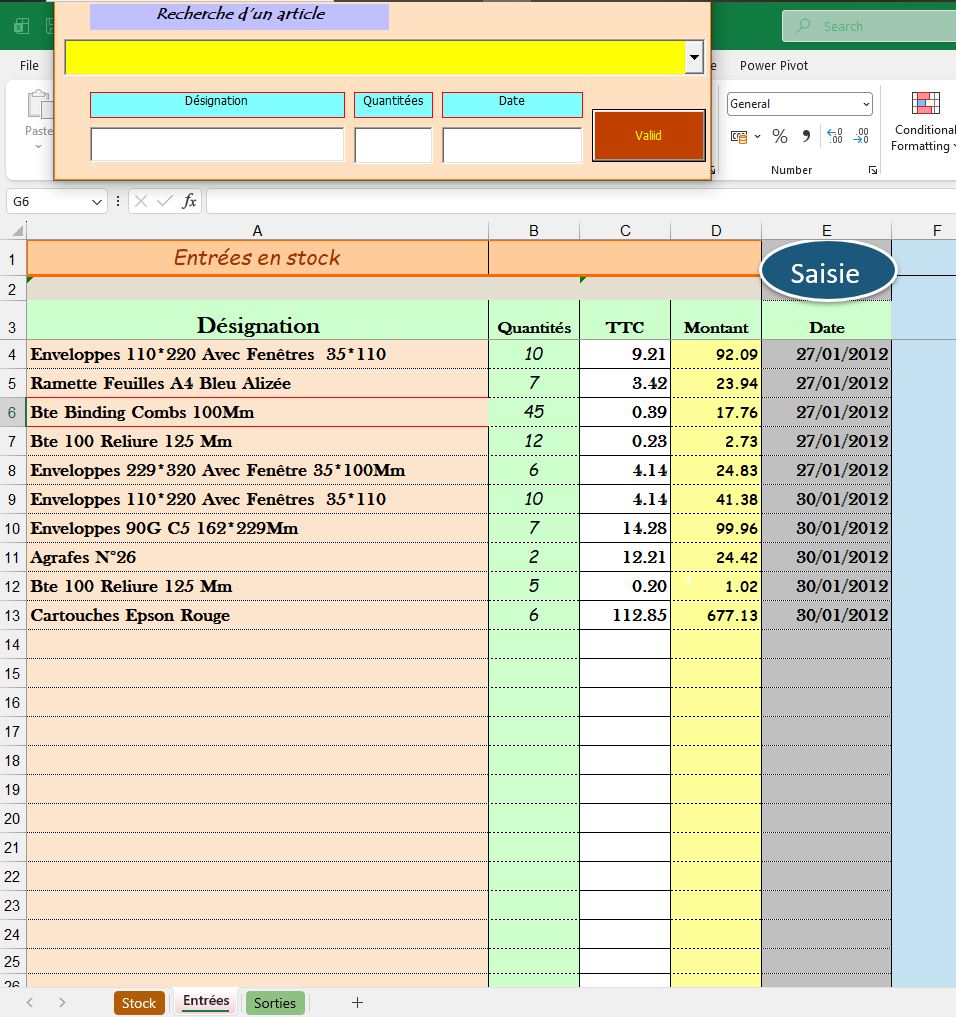Select the Entrées en stock title cell
The width and height of the screenshot is (956, 1017).
(x=257, y=257)
